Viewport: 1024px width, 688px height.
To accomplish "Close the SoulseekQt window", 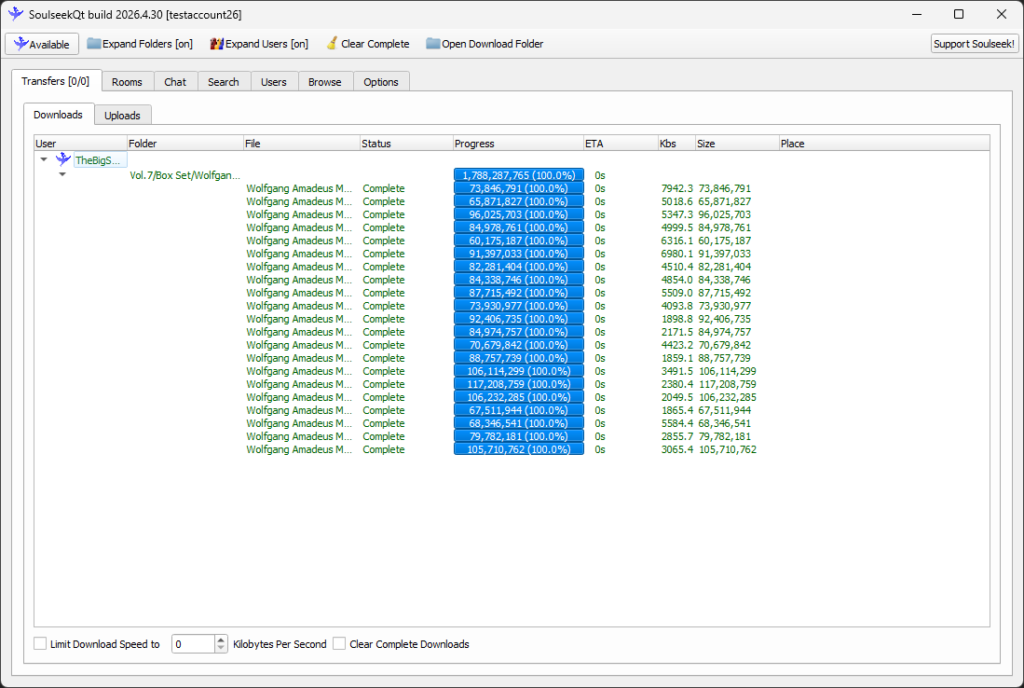I will 1001,14.
